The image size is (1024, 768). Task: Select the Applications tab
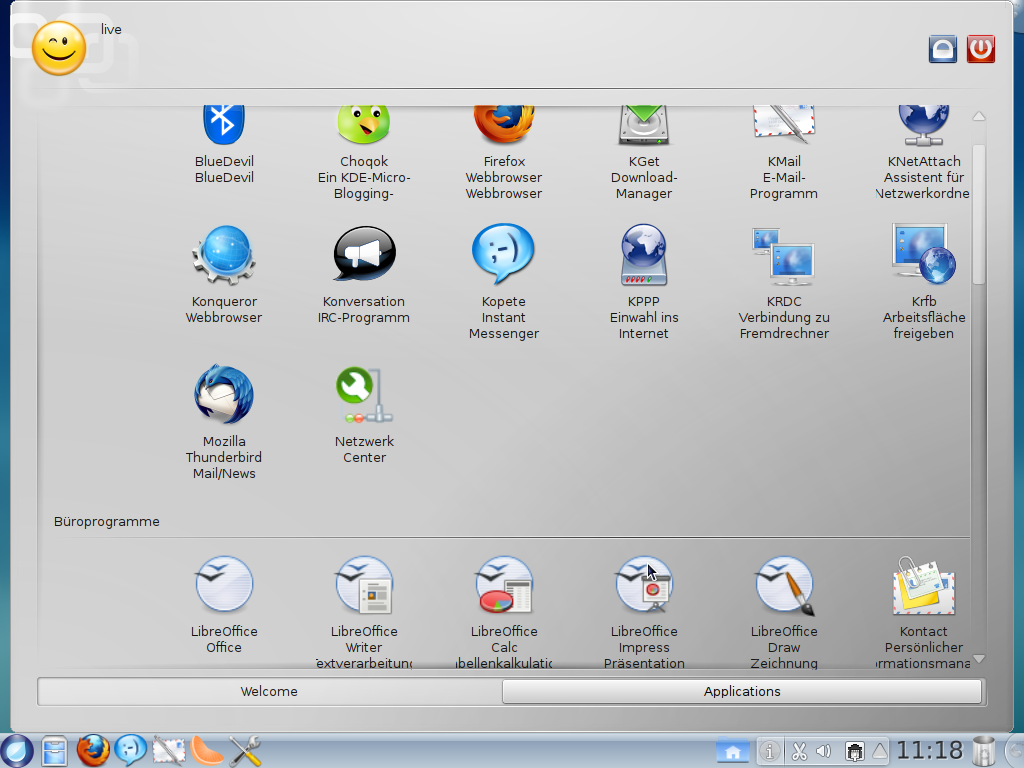[742, 691]
